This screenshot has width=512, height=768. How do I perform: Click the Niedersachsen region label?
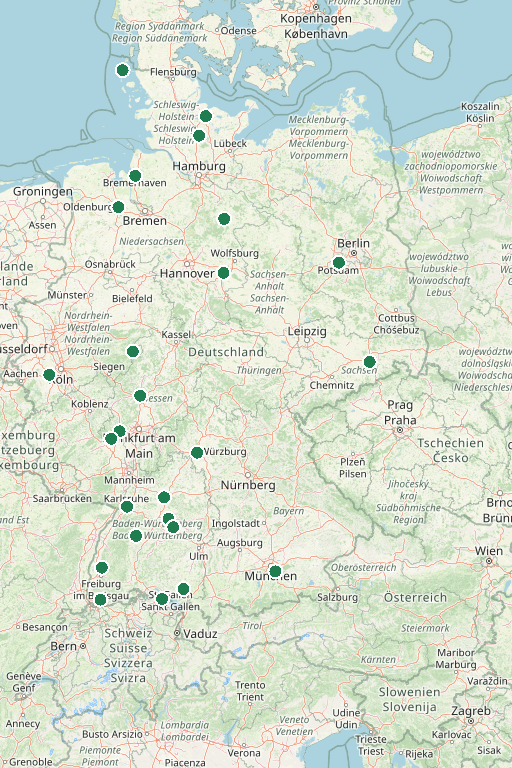pos(151,241)
